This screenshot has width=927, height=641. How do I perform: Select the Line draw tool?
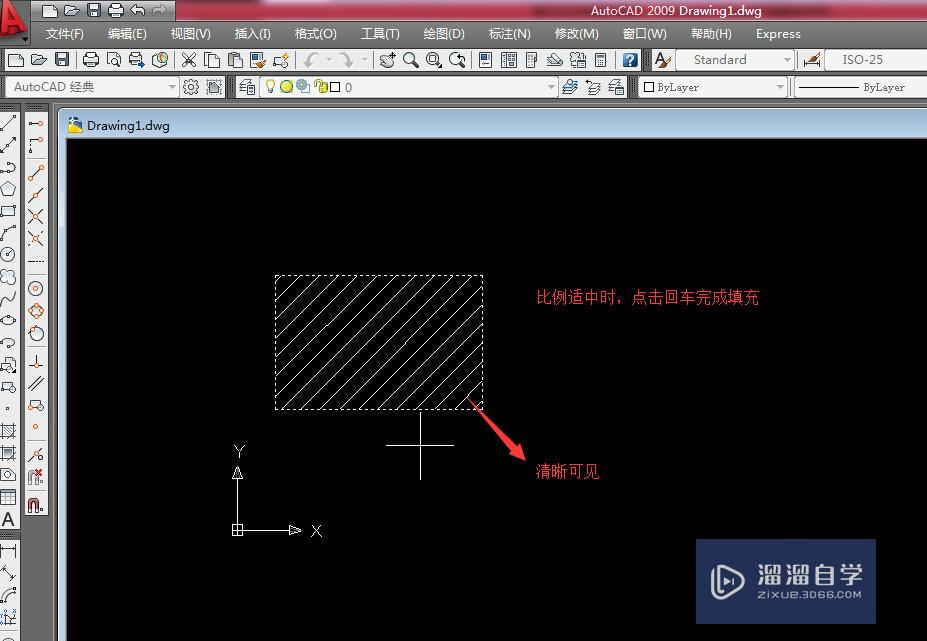[8, 124]
